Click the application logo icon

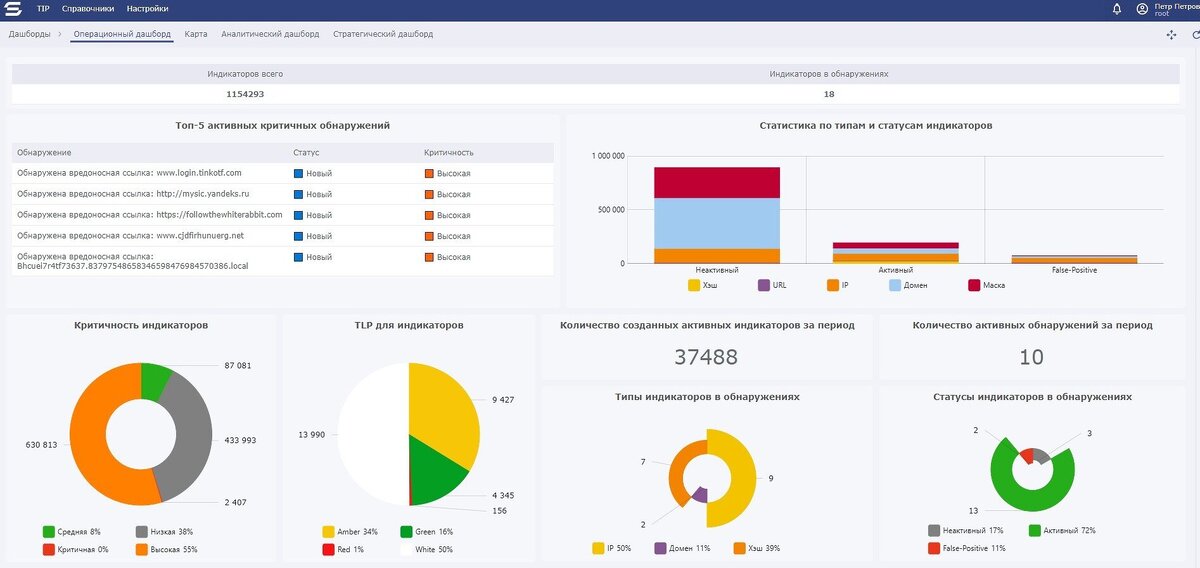[x=14, y=9]
